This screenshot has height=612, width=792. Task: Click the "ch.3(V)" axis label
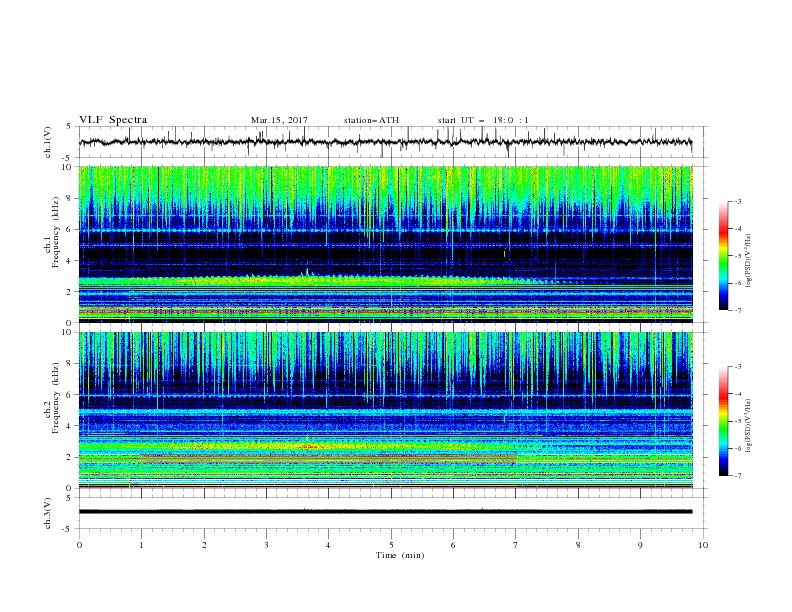[48, 513]
